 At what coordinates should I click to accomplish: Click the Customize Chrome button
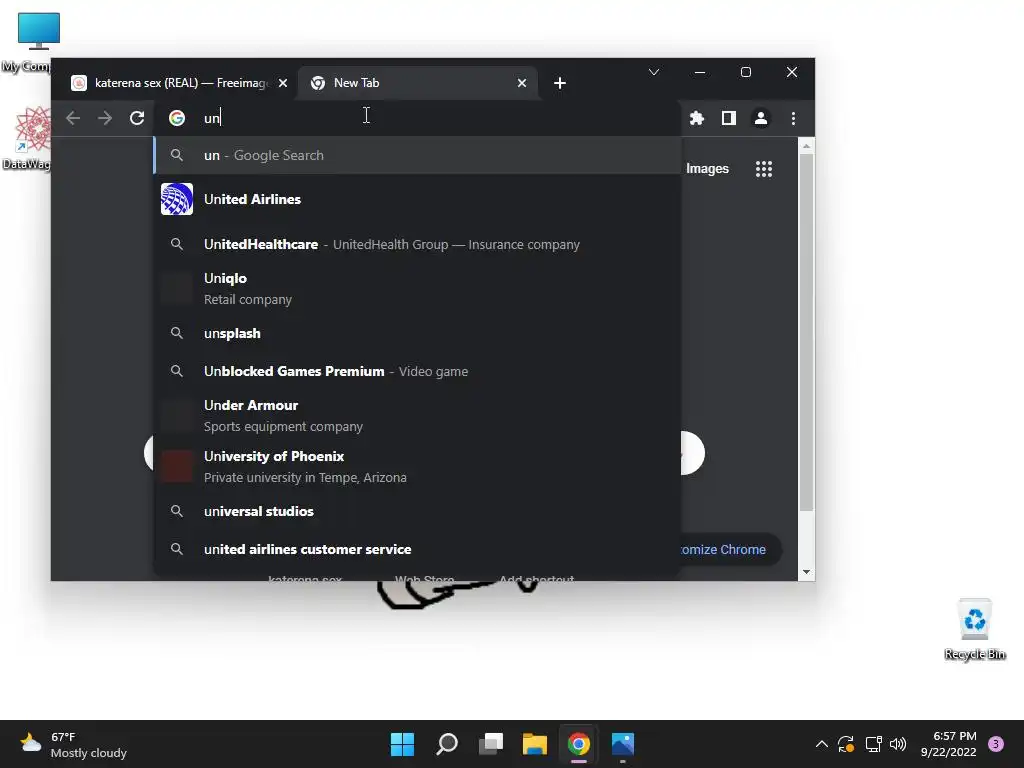coord(729,550)
